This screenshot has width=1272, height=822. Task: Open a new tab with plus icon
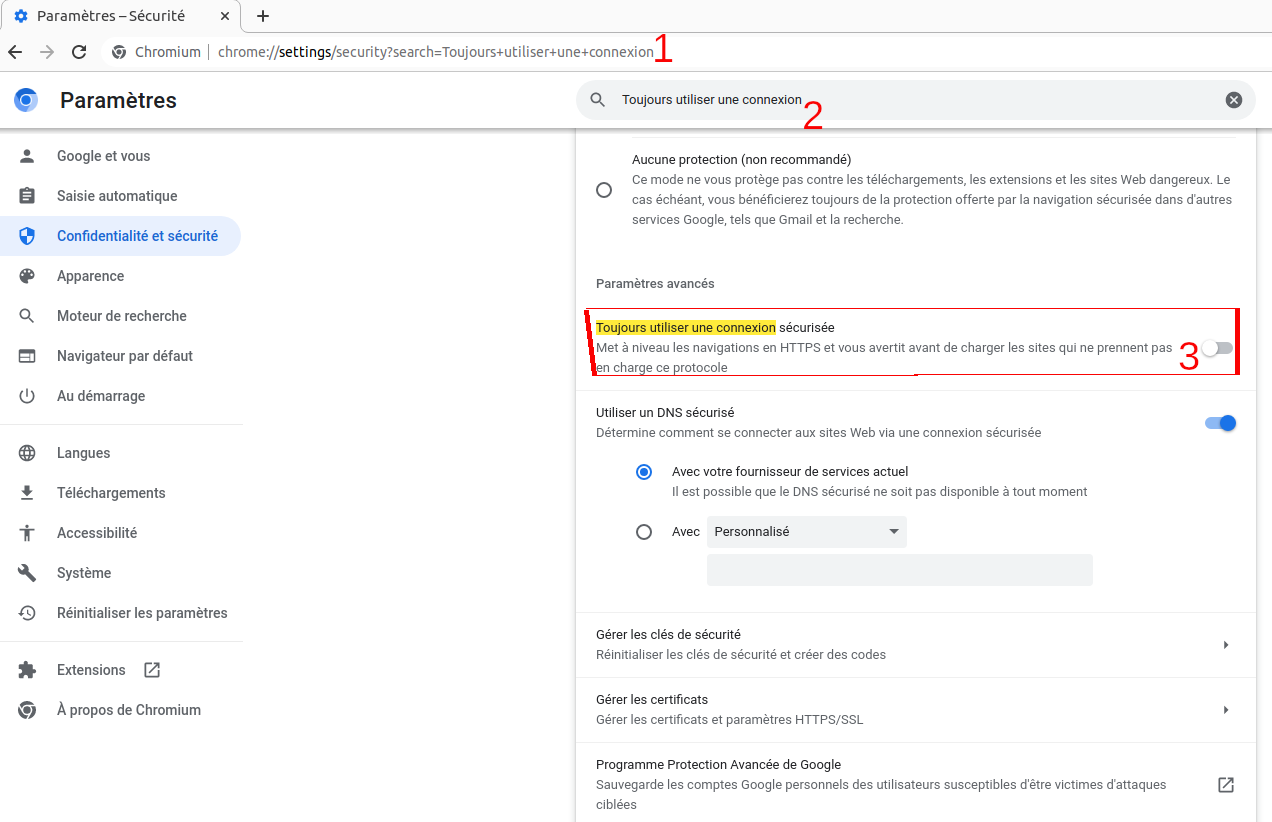tap(263, 16)
